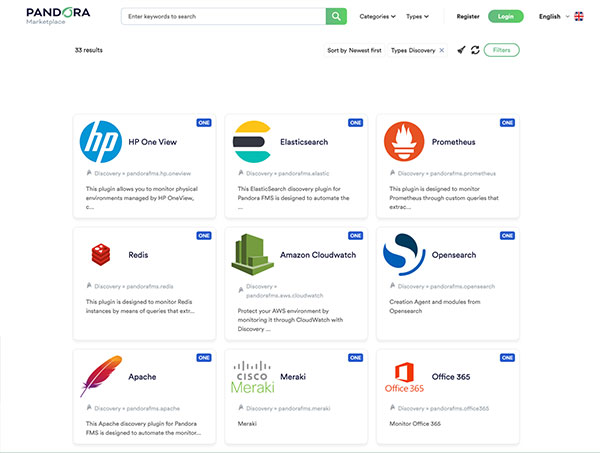This screenshot has width=600, height=453.
Task: Click 'Discovery » pandorafms.elastic' path text
Action: [287, 173]
